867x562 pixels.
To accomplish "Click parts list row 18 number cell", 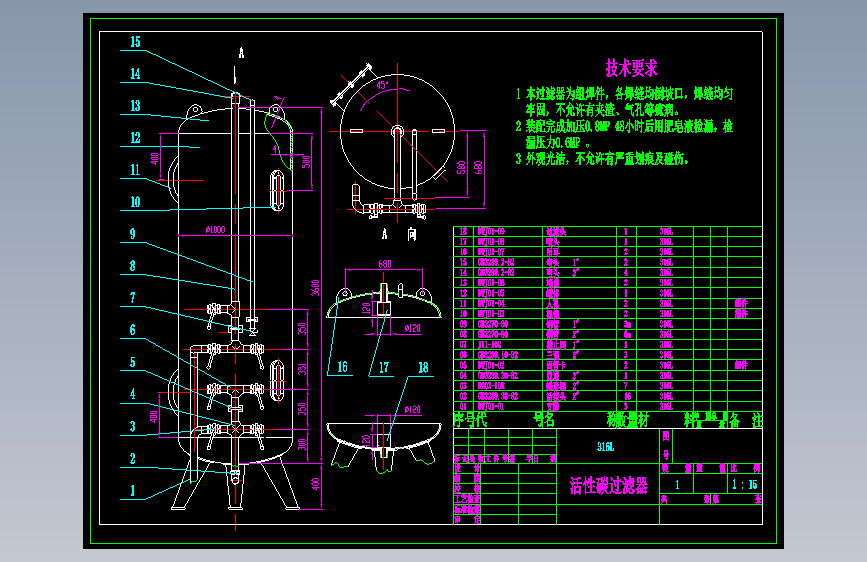I will 463,231.
